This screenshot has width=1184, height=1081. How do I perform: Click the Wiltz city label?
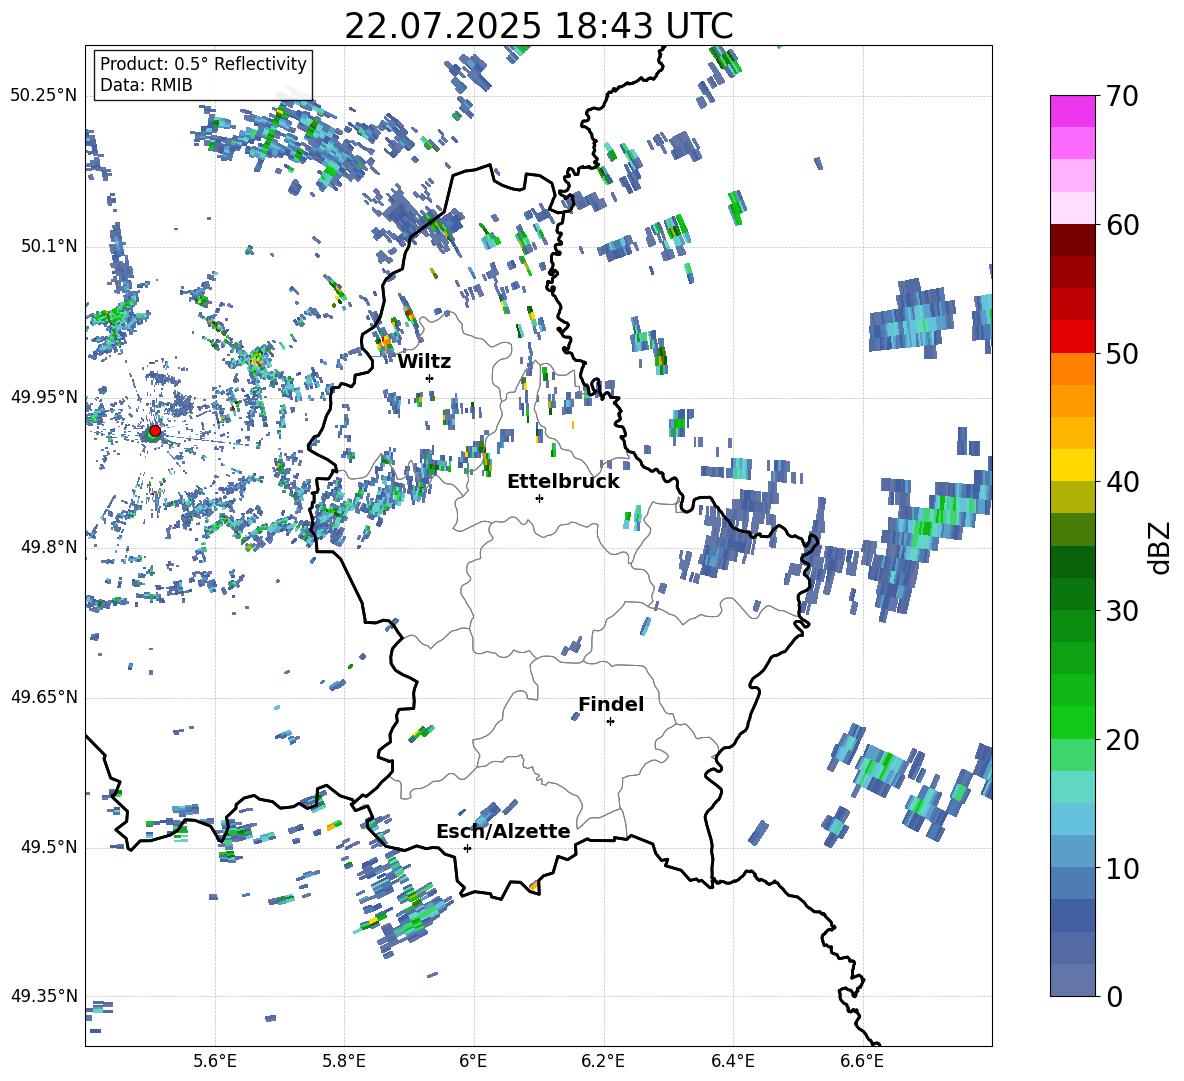coord(424,362)
